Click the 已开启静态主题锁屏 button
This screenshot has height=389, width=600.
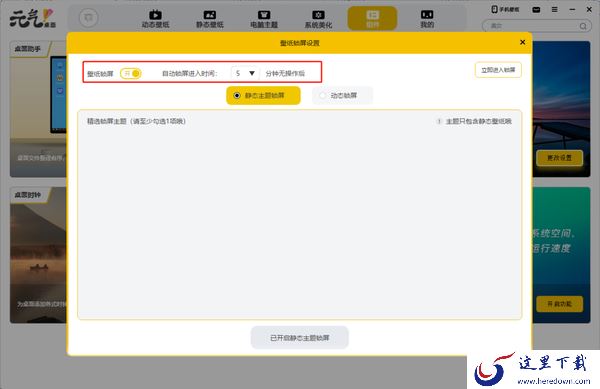point(300,338)
